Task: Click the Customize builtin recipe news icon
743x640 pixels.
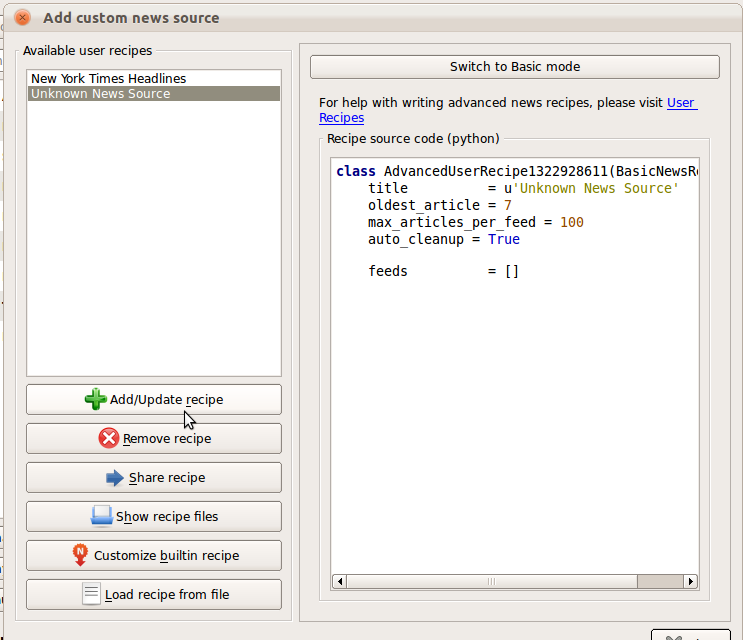Action: (80, 555)
